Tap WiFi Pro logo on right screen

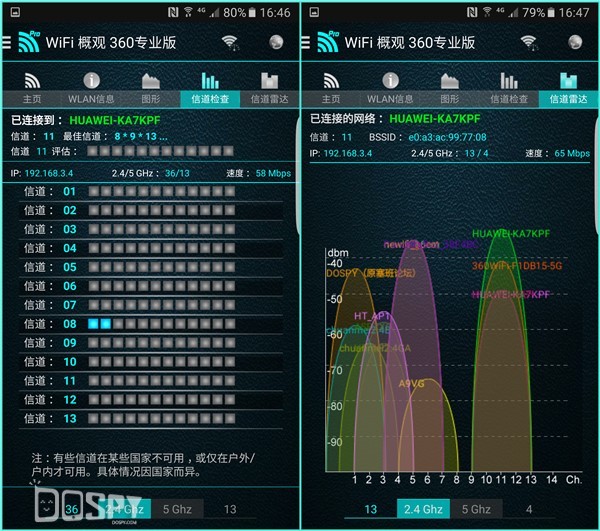point(328,41)
